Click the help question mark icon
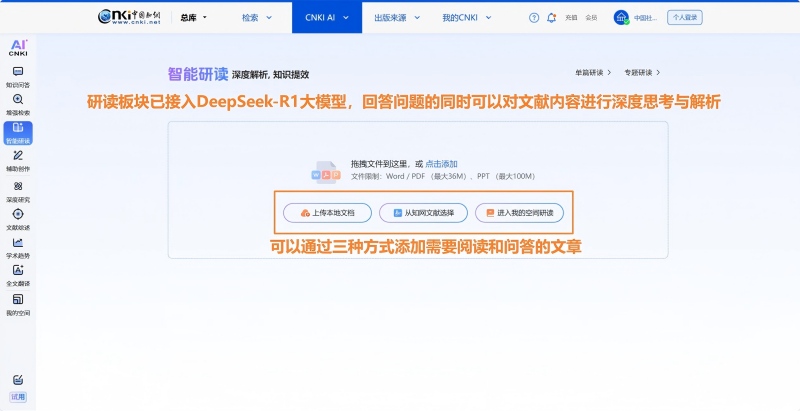 534,17
